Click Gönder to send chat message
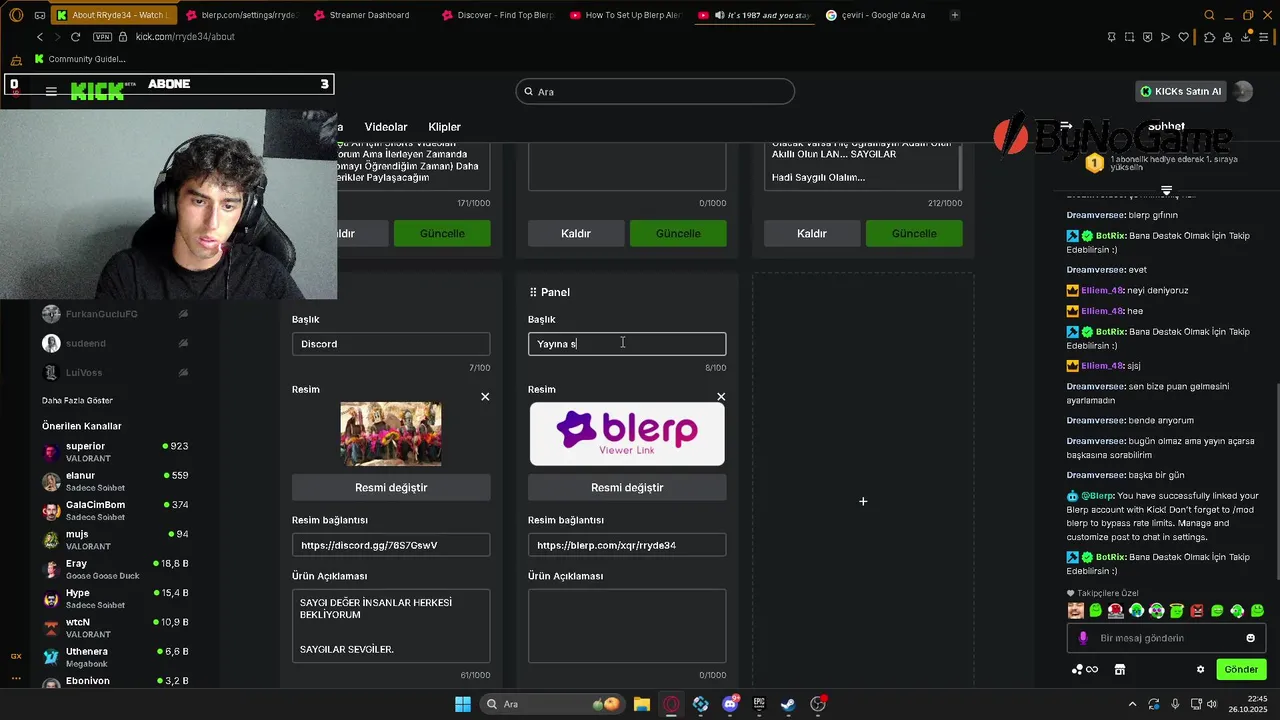The image size is (1280, 720). (x=1241, y=669)
